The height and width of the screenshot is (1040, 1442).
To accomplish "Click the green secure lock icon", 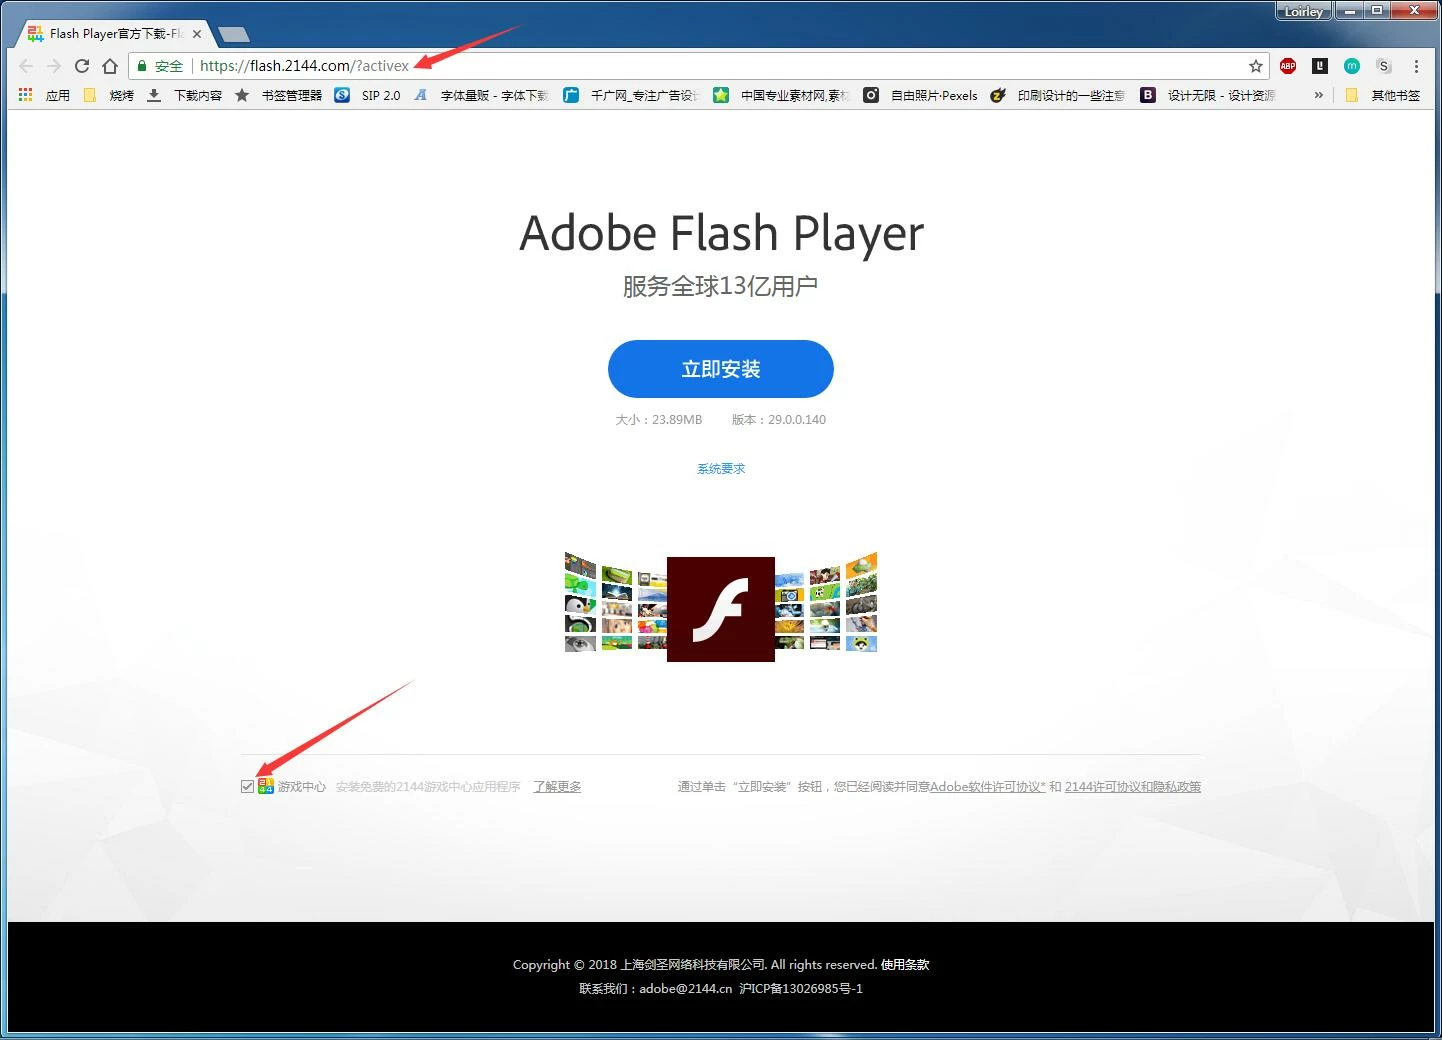I will click(x=142, y=66).
